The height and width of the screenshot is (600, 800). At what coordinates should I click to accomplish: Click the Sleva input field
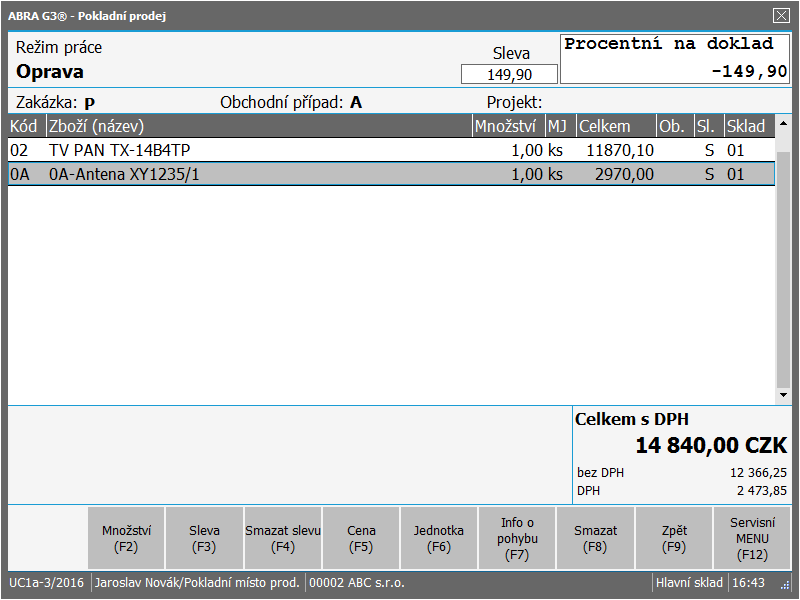510,75
